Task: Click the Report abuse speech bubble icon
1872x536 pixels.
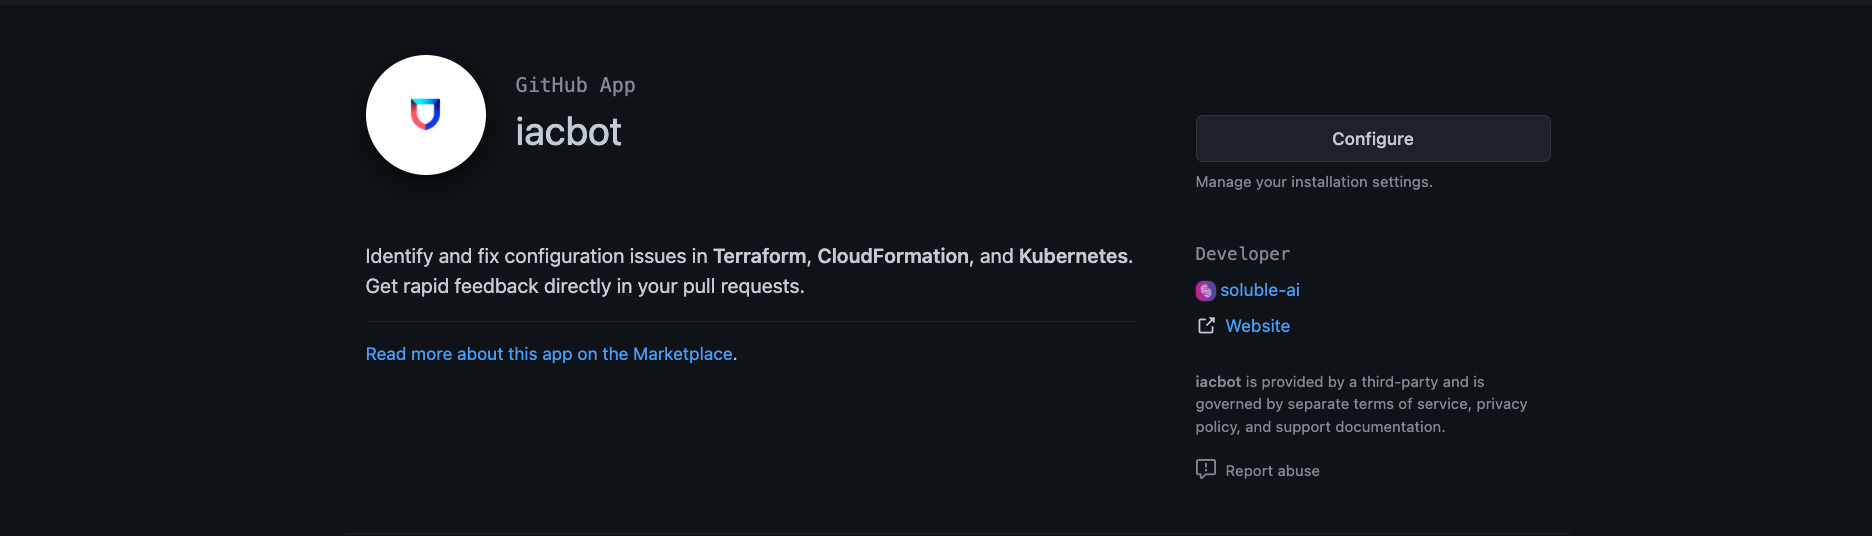Action: point(1206,470)
